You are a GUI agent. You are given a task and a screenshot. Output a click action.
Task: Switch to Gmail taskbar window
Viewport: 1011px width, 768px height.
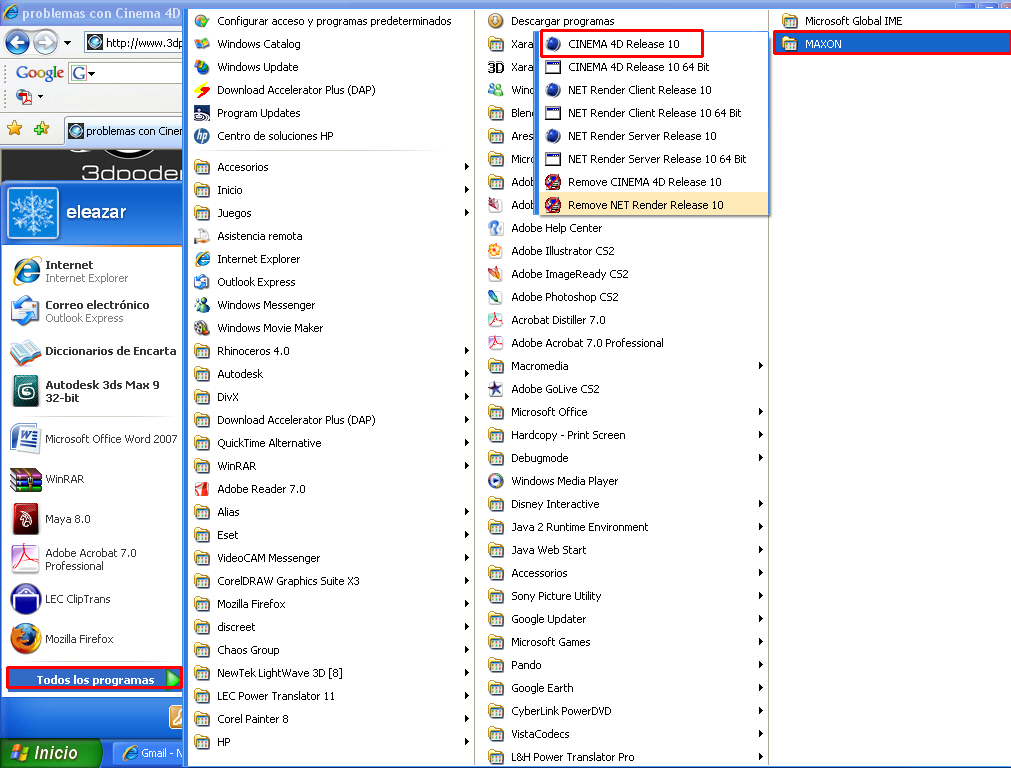point(150,753)
